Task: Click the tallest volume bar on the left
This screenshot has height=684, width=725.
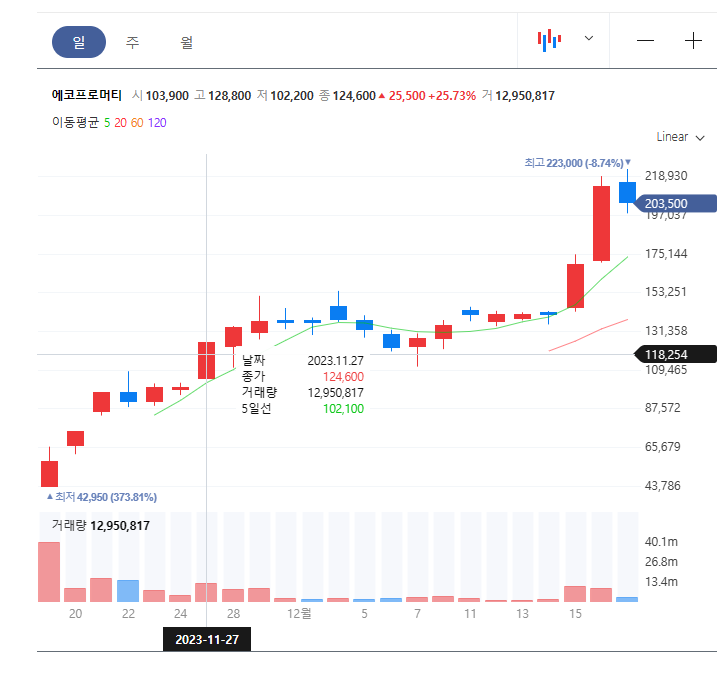Action: [x=49, y=572]
